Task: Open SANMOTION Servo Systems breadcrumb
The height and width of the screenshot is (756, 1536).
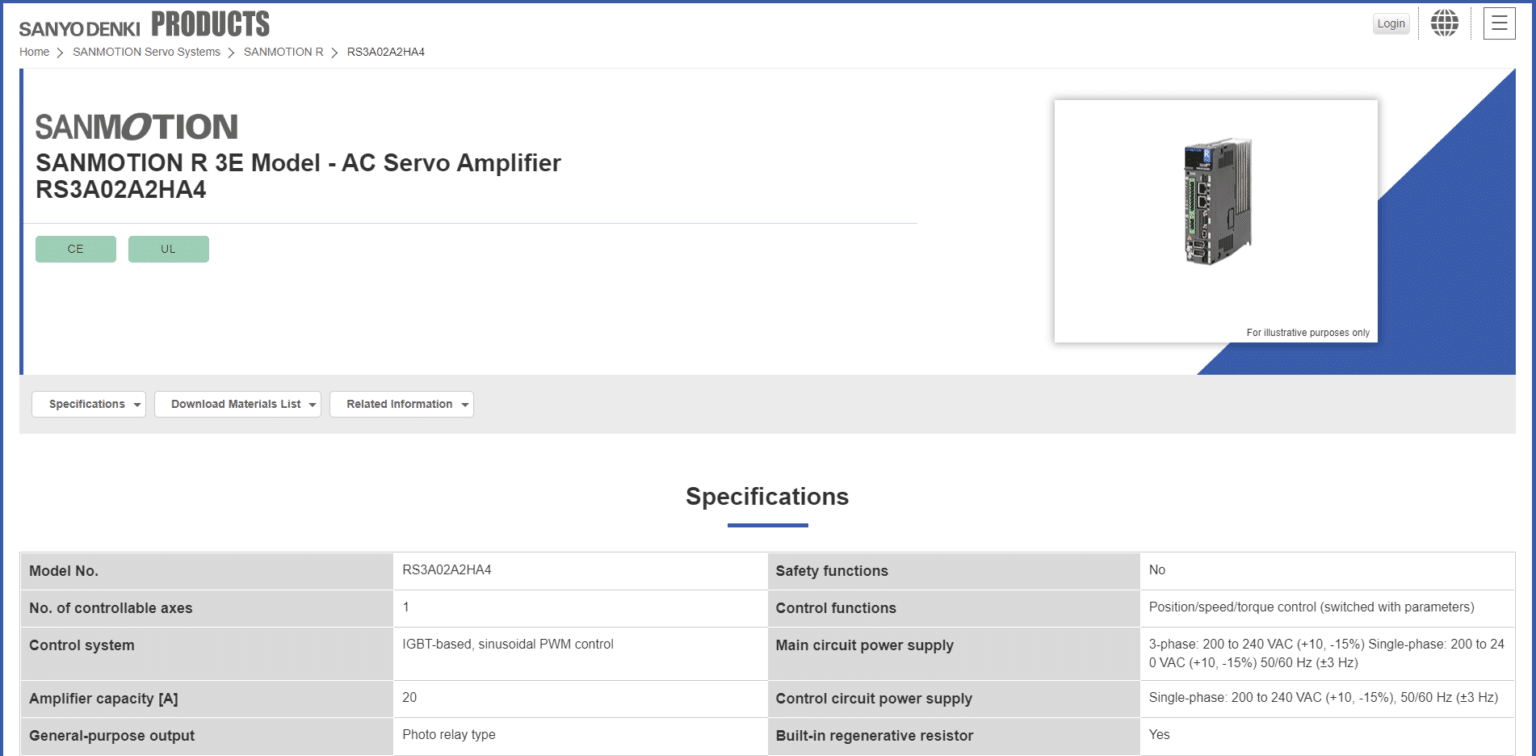Action: [146, 52]
